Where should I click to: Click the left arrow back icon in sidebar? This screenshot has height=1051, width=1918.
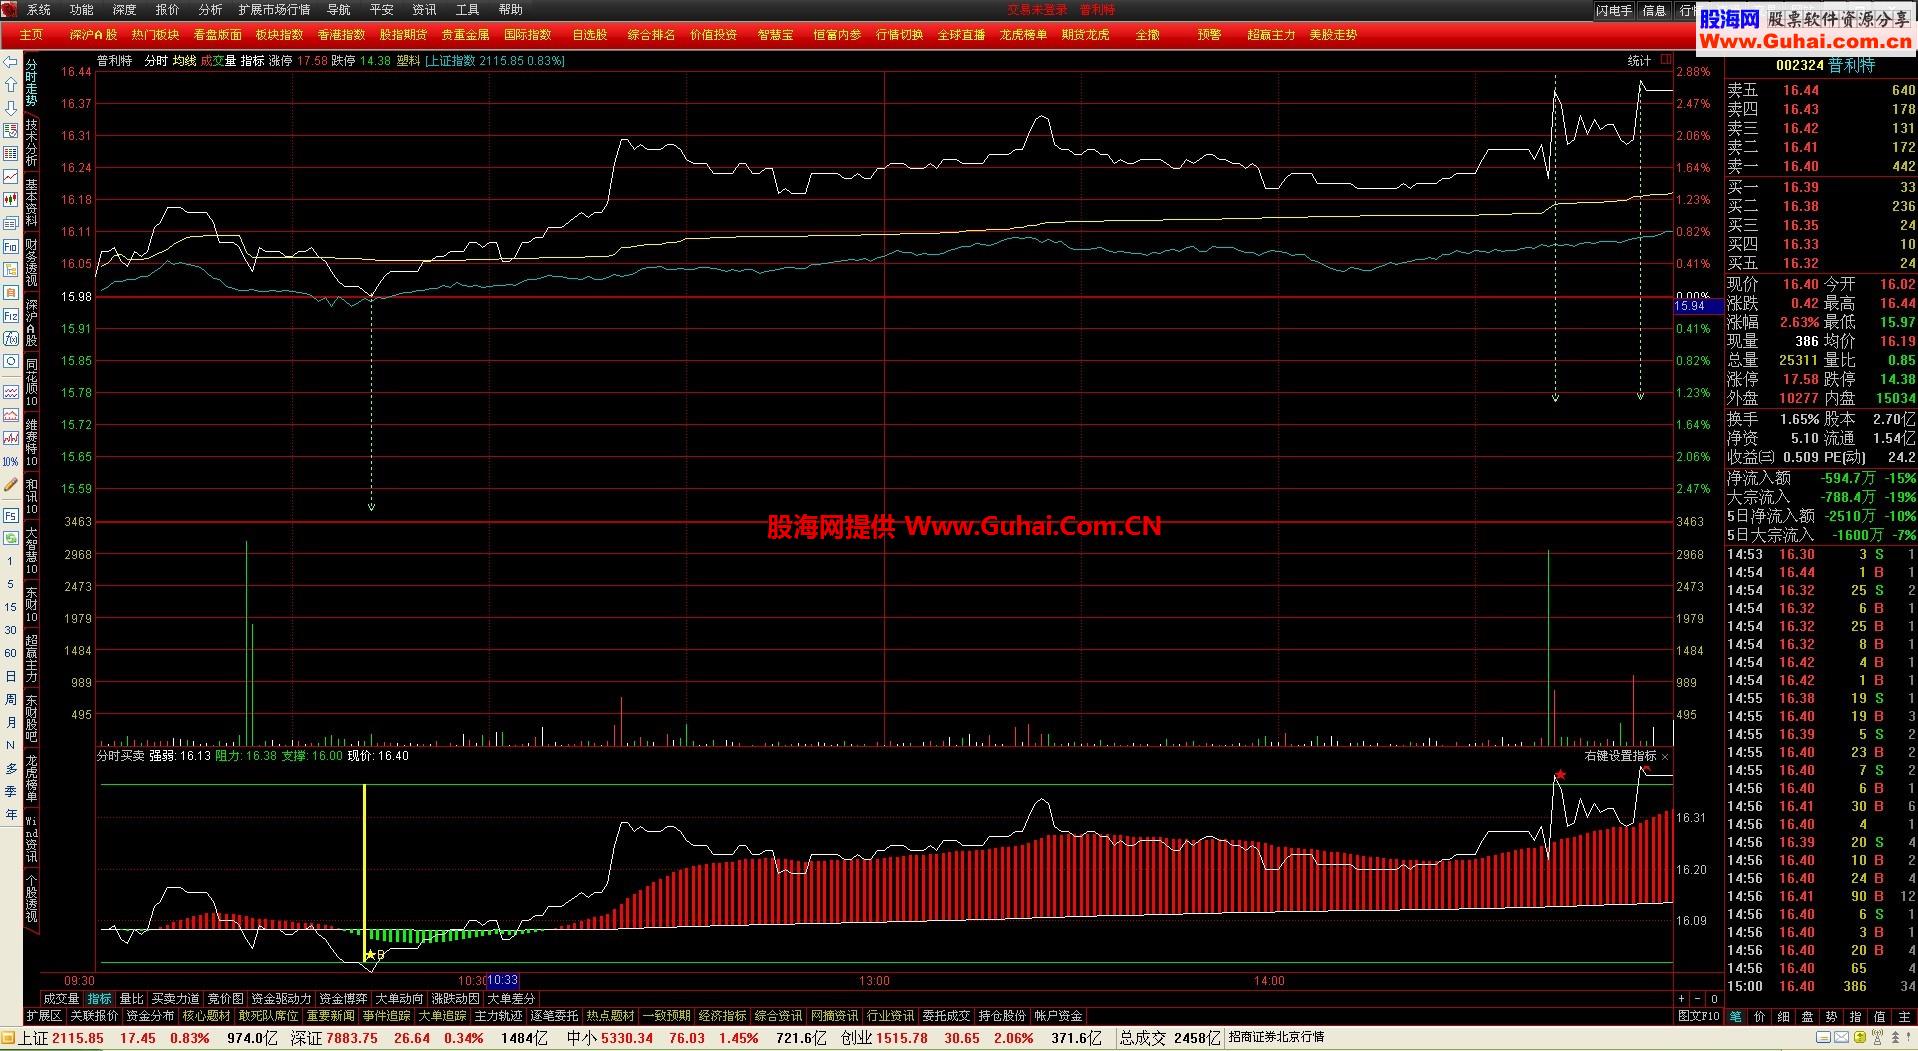[10, 62]
